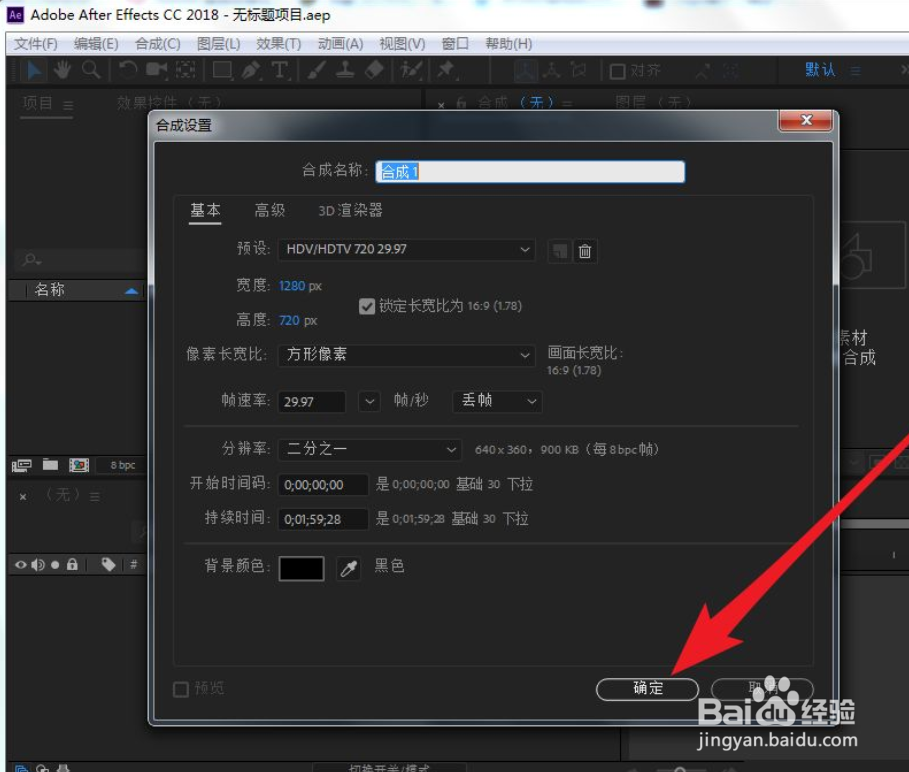
Task: Click the audio speaker column icon in timeline
Action: tap(38, 565)
